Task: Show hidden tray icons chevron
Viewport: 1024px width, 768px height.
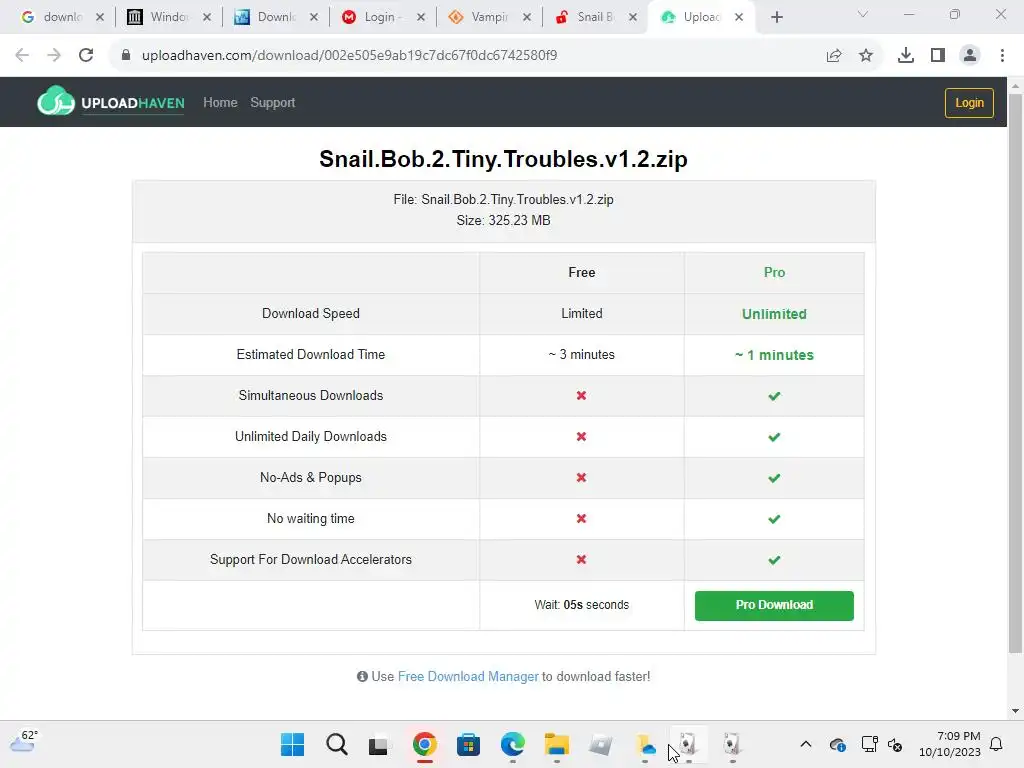Action: [806, 744]
